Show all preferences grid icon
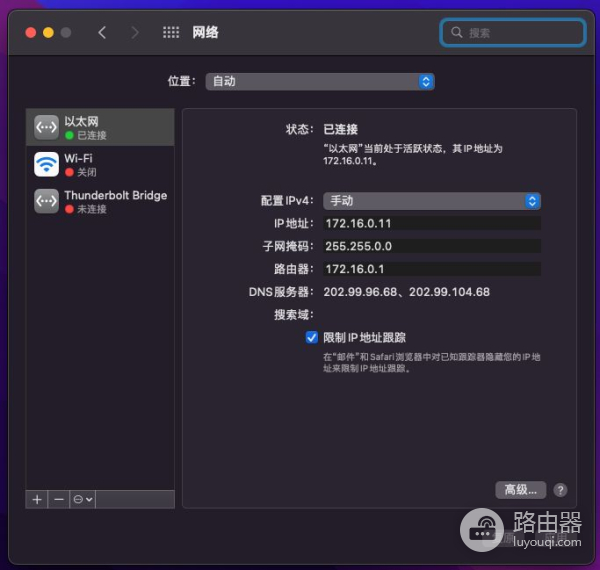 (171, 33)
